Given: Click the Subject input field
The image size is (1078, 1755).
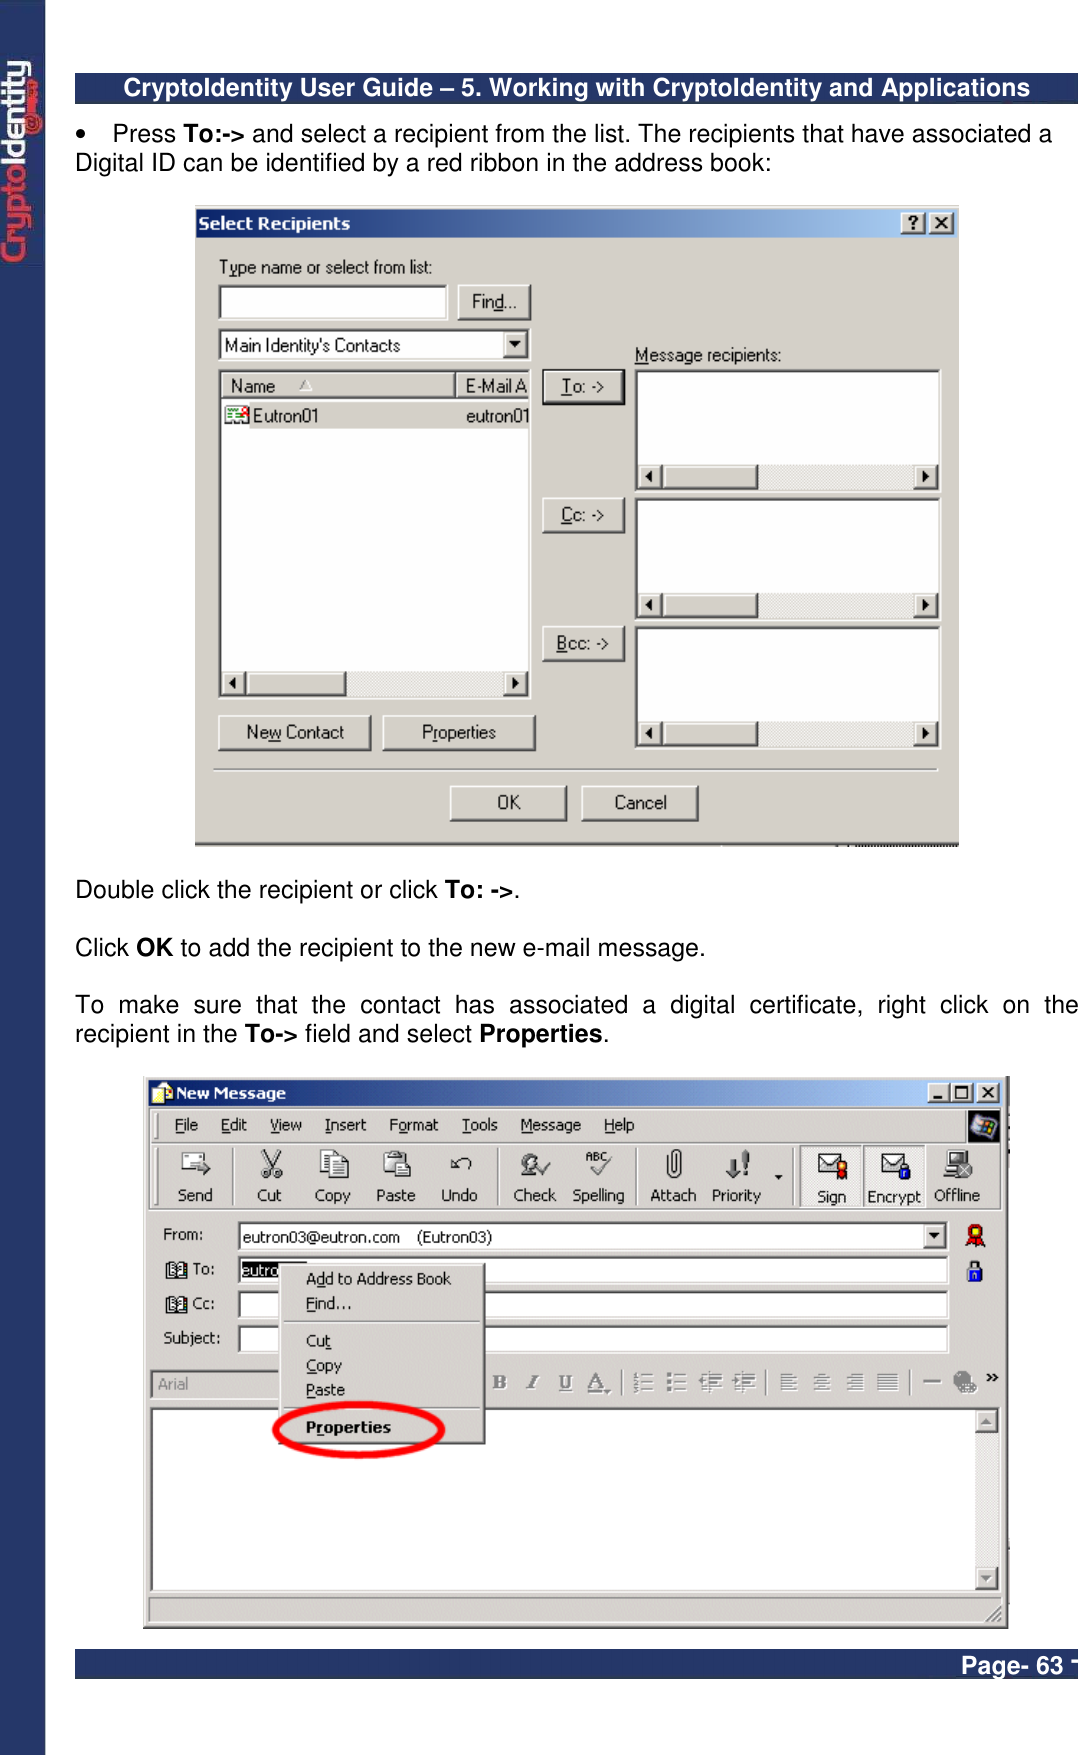Looking at the screenshot, I should coord(593,1338).
